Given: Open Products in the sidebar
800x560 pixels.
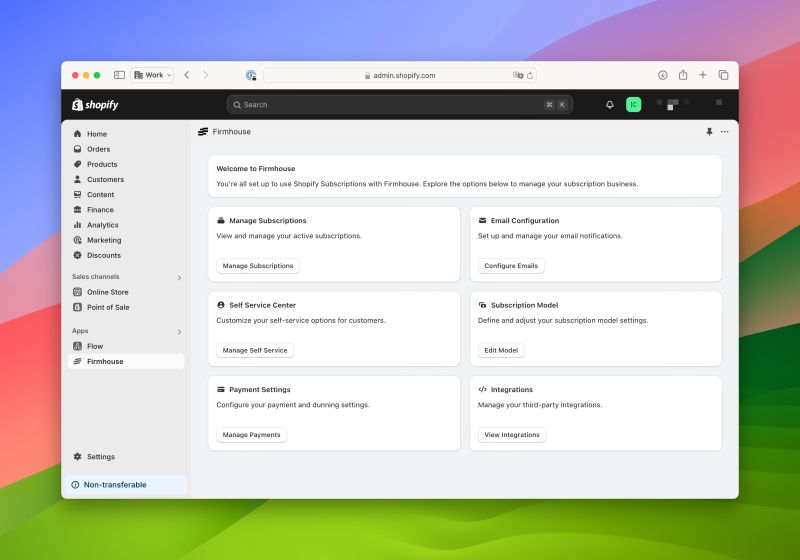Looking at the screenshot, I should pyautogui.click(x=126, y=164).
